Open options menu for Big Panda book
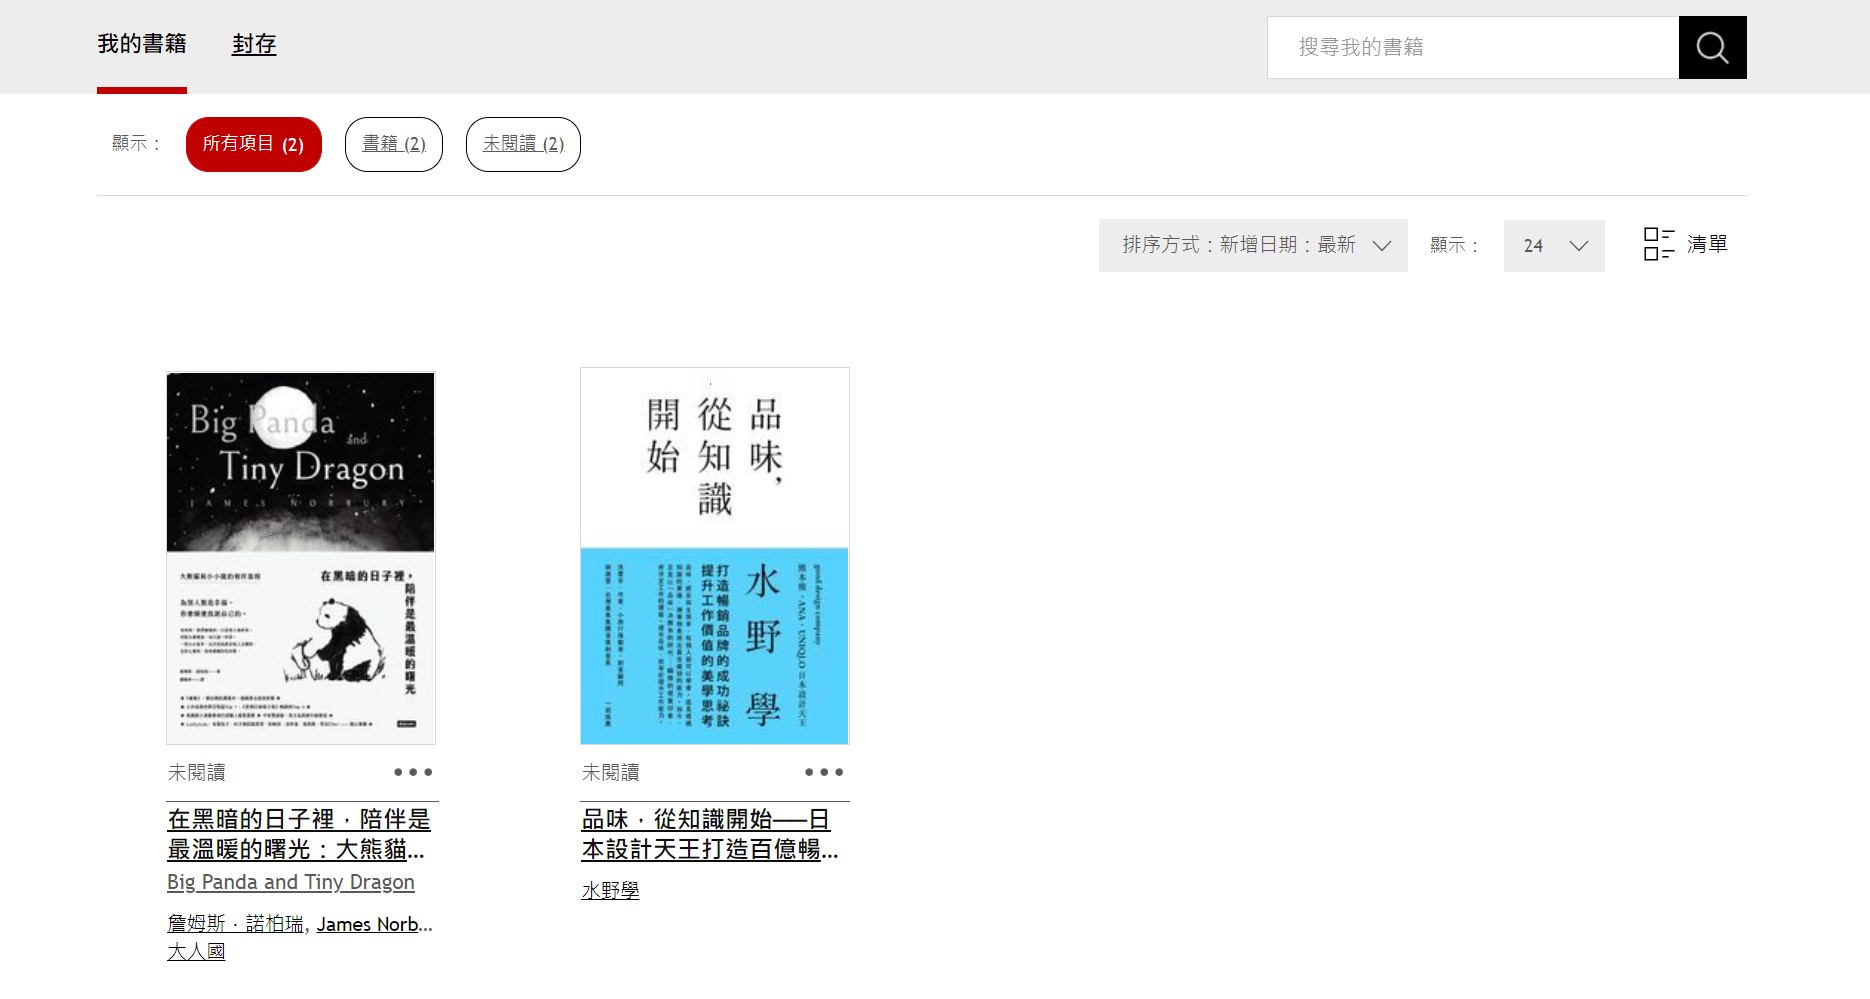Viewport: 1870px width, 999px height. (413, 772)
